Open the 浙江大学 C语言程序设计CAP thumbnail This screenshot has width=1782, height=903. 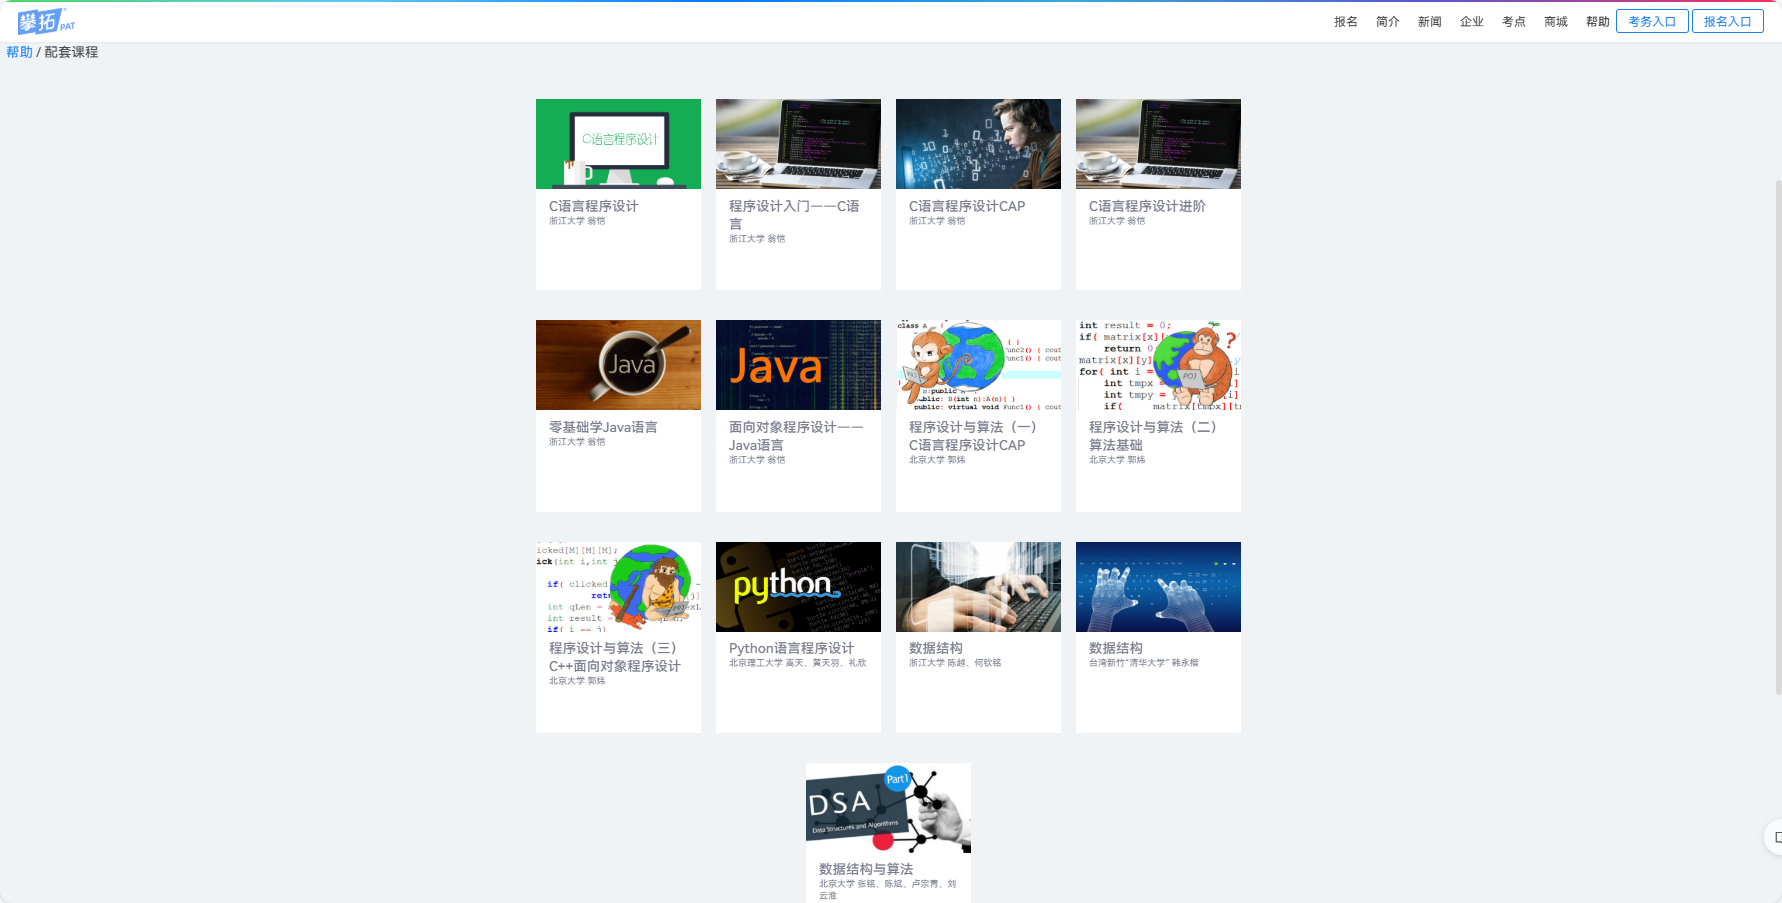click(x=978, y=144)
